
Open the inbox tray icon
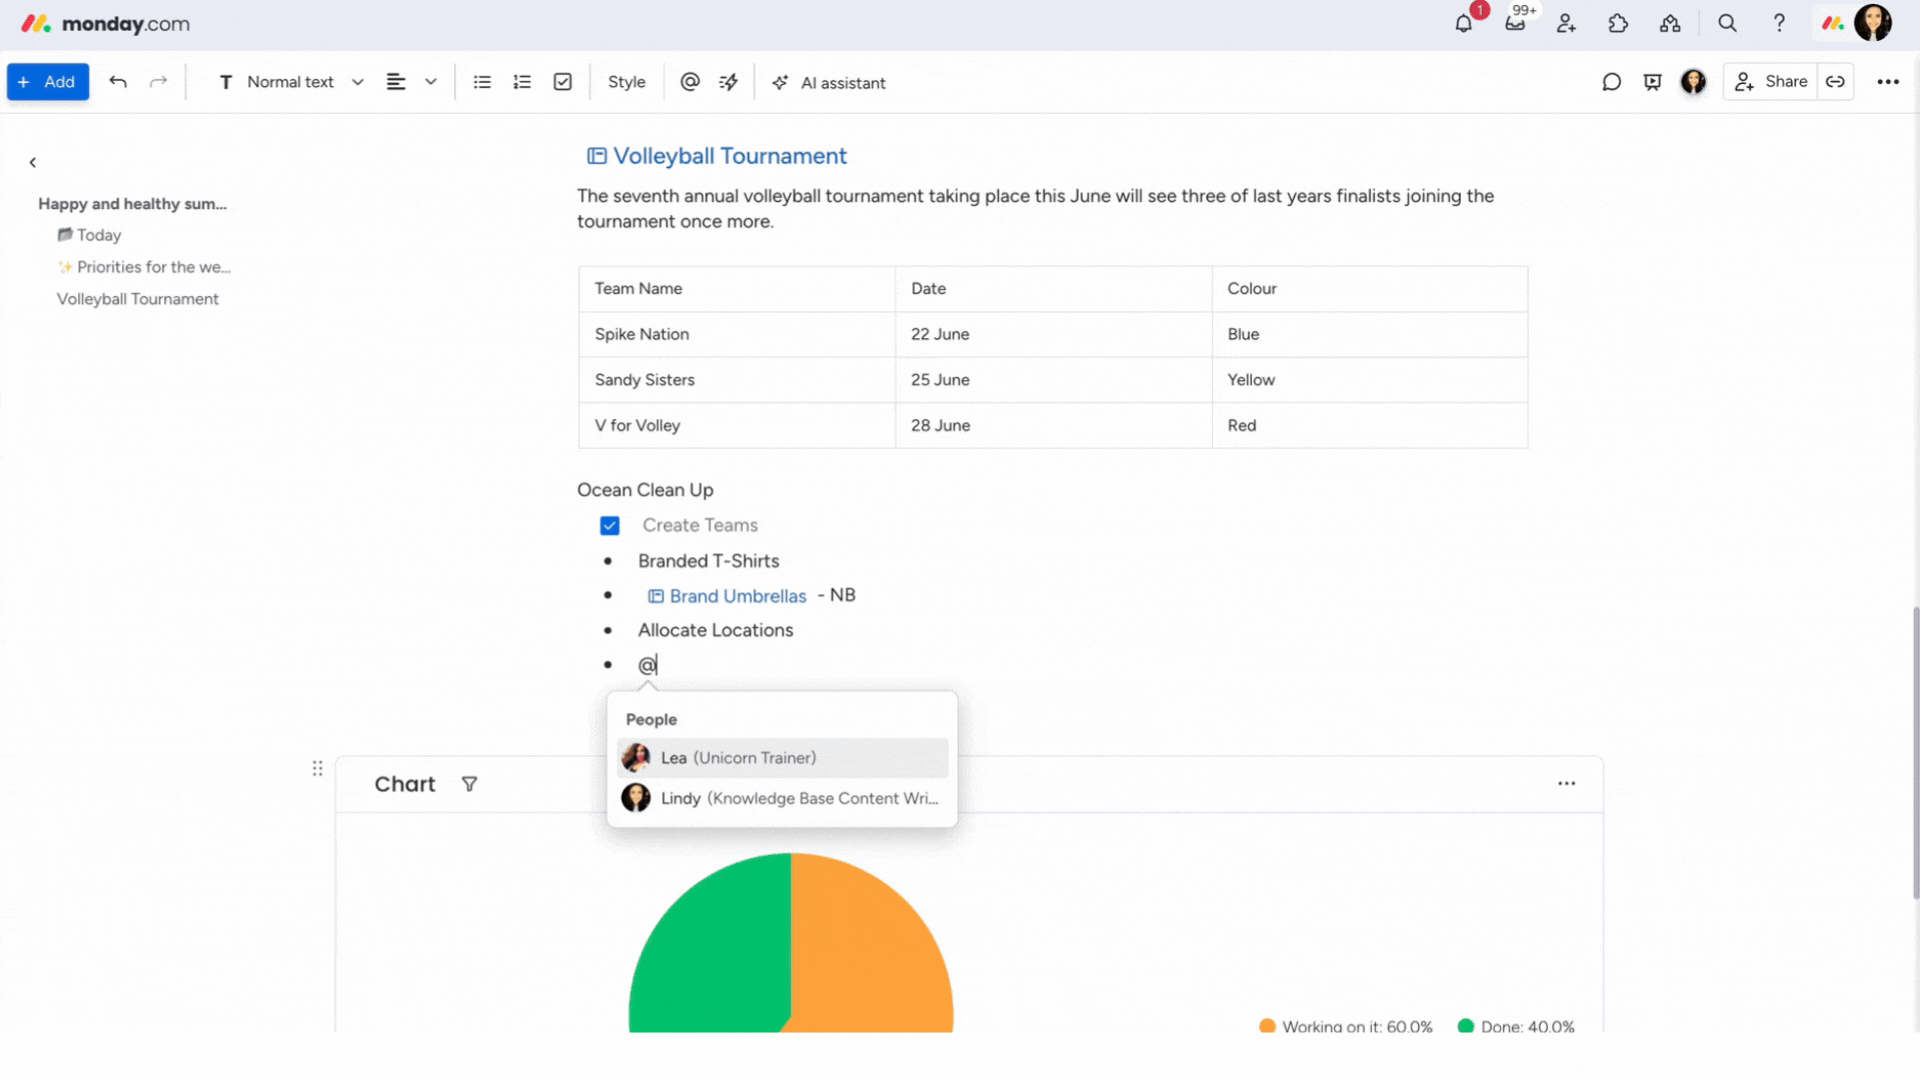pos(1515,24)
